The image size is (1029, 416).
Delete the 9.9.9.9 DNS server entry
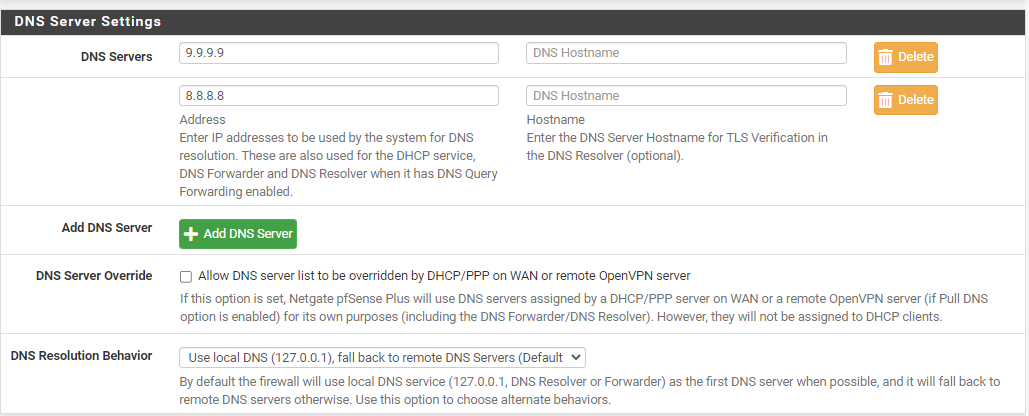(906, 58)
